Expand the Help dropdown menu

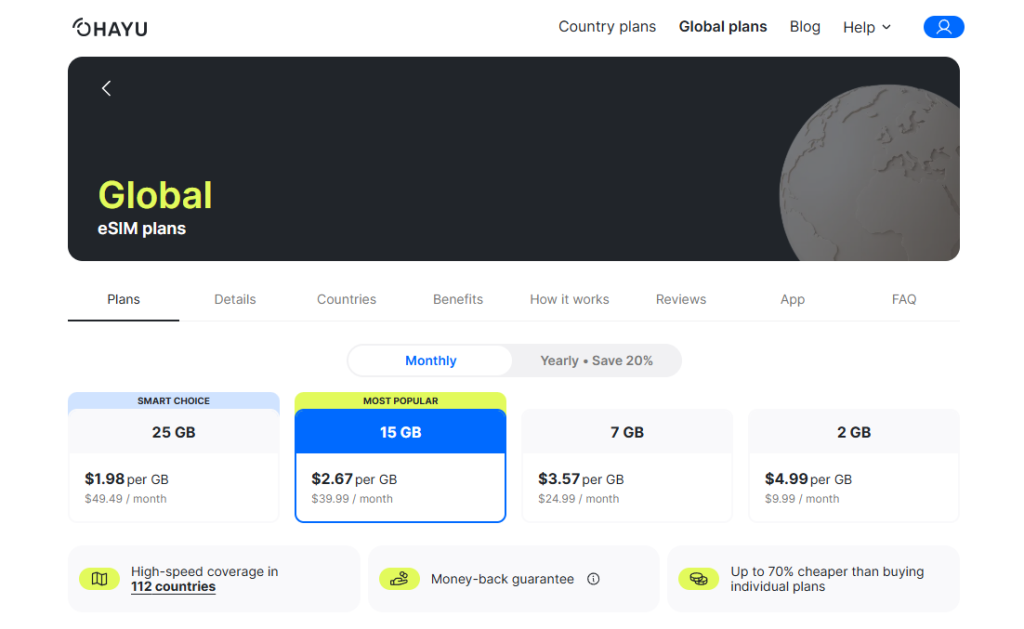(x=866, y=27)
